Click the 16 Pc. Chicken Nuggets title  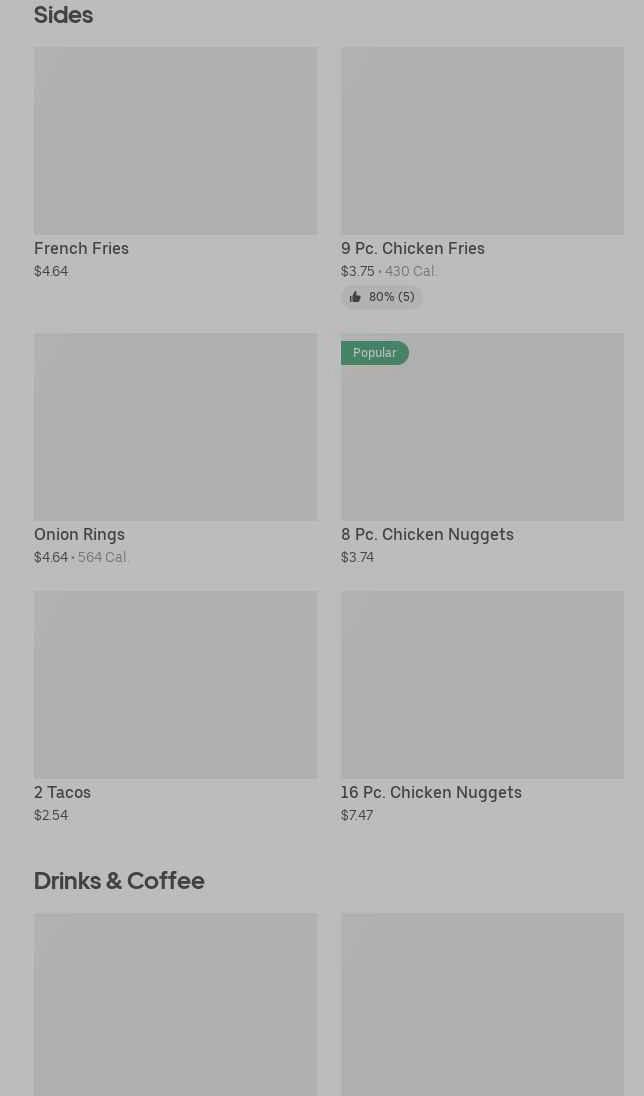pyautogui.click(x=431, y=793)
